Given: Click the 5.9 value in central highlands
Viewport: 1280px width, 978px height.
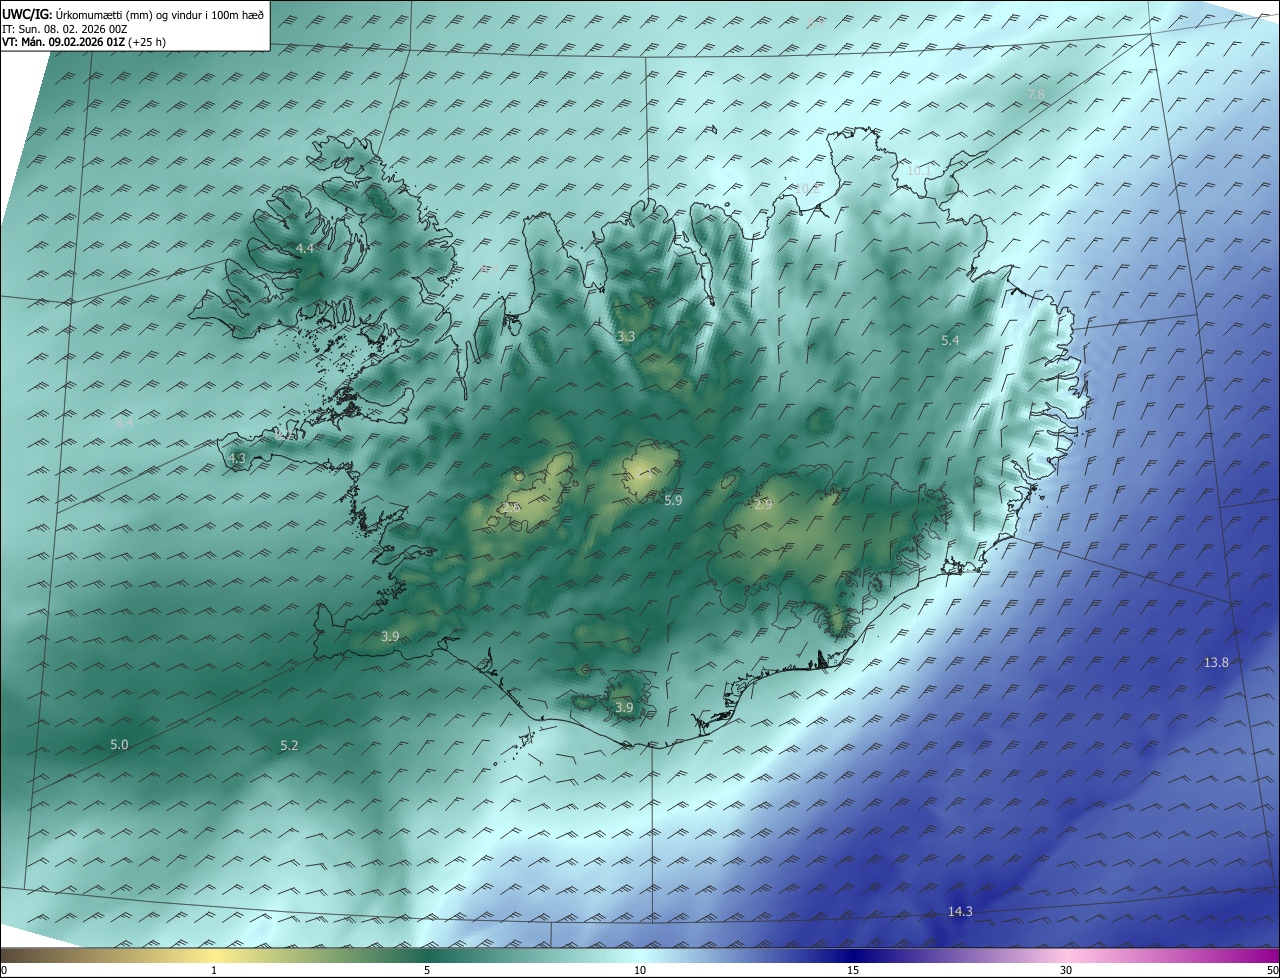Looking at the screenshot, I should point(673,500).
